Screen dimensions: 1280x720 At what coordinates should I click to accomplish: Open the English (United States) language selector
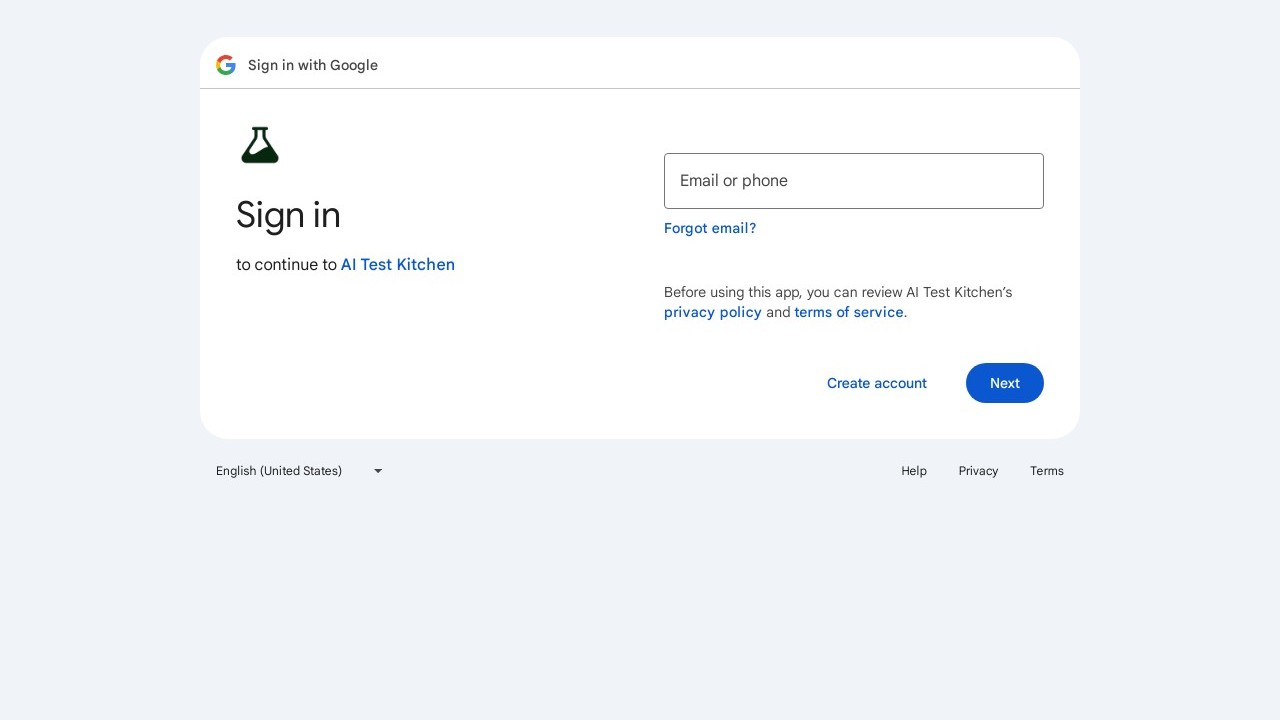click(x=279, y=471)
